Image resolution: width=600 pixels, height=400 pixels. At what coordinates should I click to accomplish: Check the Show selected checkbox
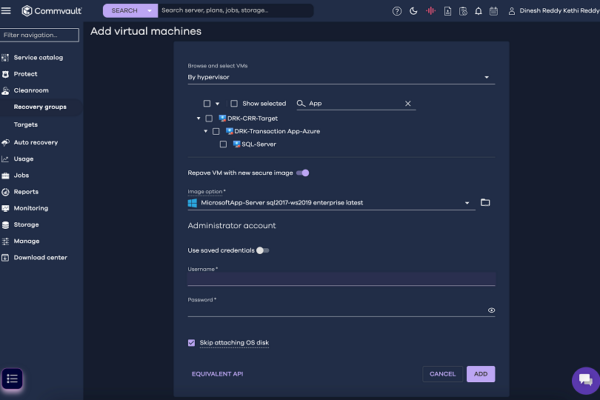coord(234,103)
